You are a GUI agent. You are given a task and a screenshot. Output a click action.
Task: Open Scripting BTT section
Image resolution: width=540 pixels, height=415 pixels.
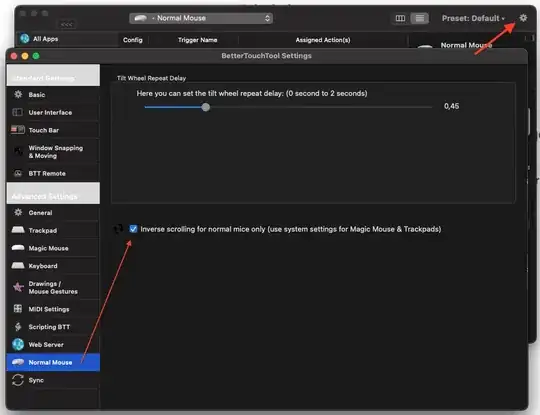coord(53,326)
